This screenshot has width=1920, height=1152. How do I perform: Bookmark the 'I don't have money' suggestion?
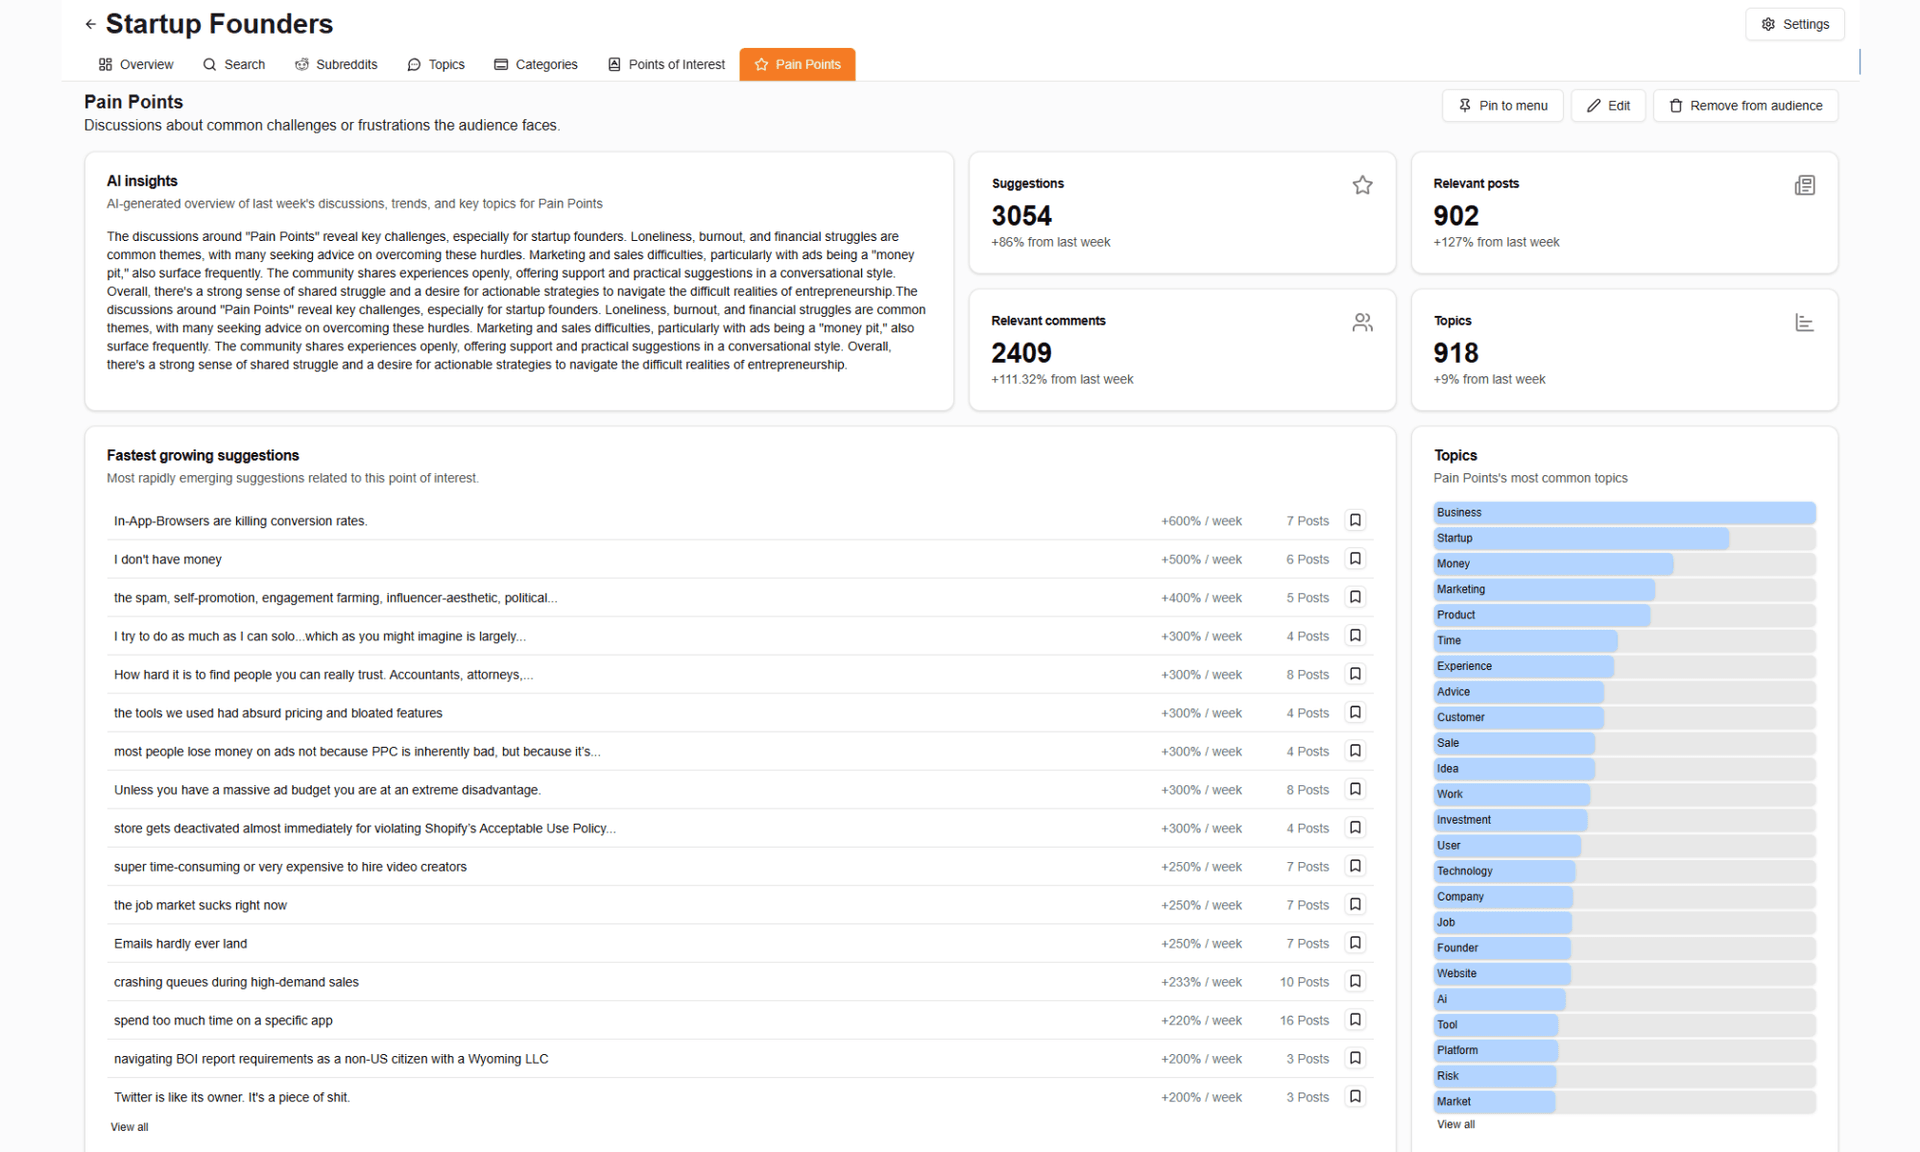(x=1355, y=559)
